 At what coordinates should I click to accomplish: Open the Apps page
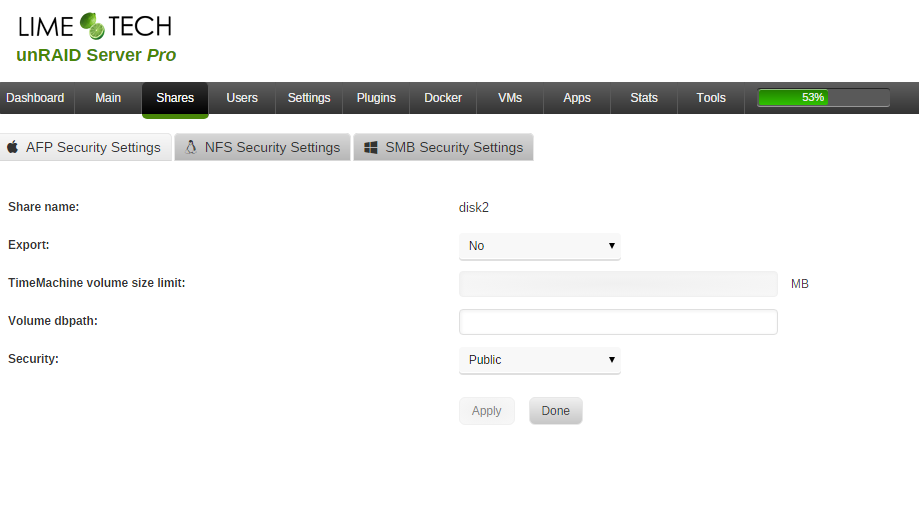577,98
